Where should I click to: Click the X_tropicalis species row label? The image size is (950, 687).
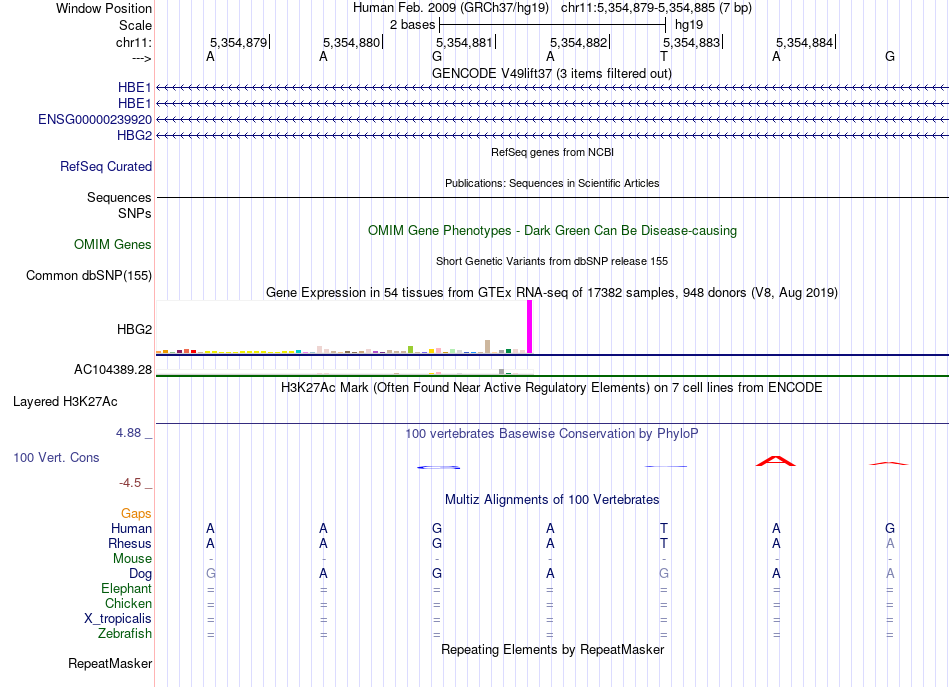[x=118, y=619]
